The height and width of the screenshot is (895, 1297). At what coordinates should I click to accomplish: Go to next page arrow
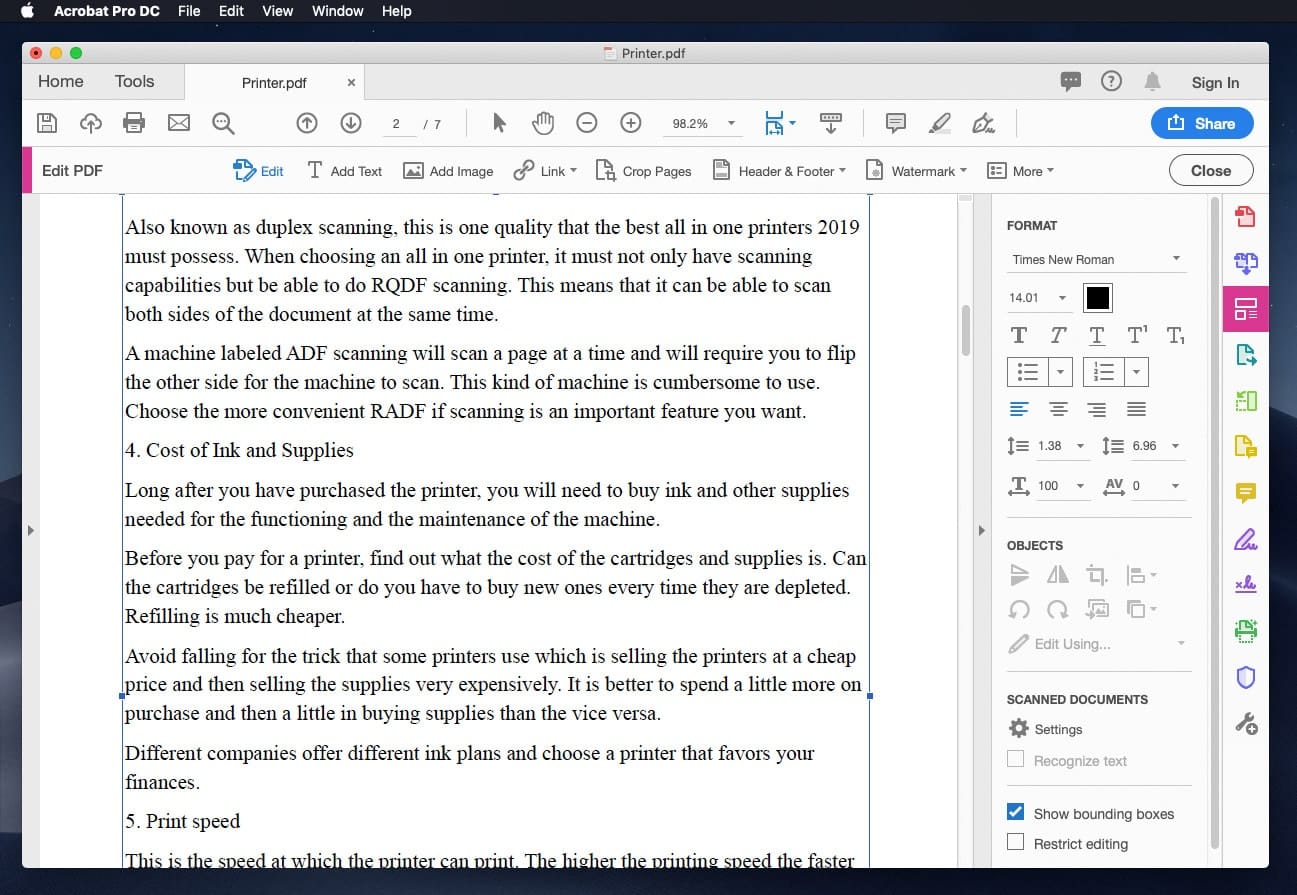pyautogui.click(x=350, y=123)
